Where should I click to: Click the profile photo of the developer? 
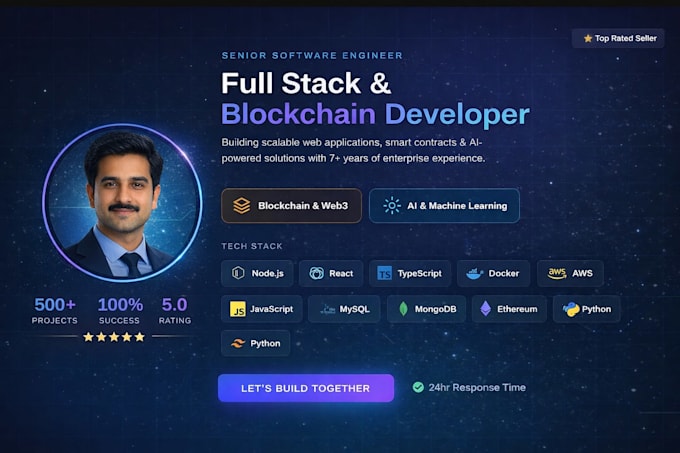122,203
